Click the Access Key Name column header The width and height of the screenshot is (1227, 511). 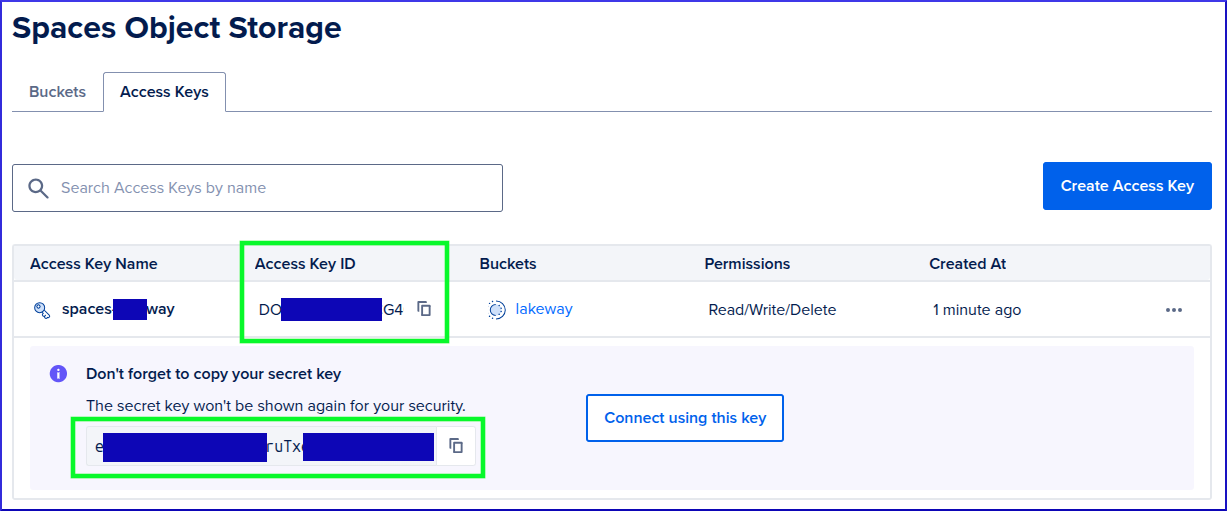(x=94, y=264)
